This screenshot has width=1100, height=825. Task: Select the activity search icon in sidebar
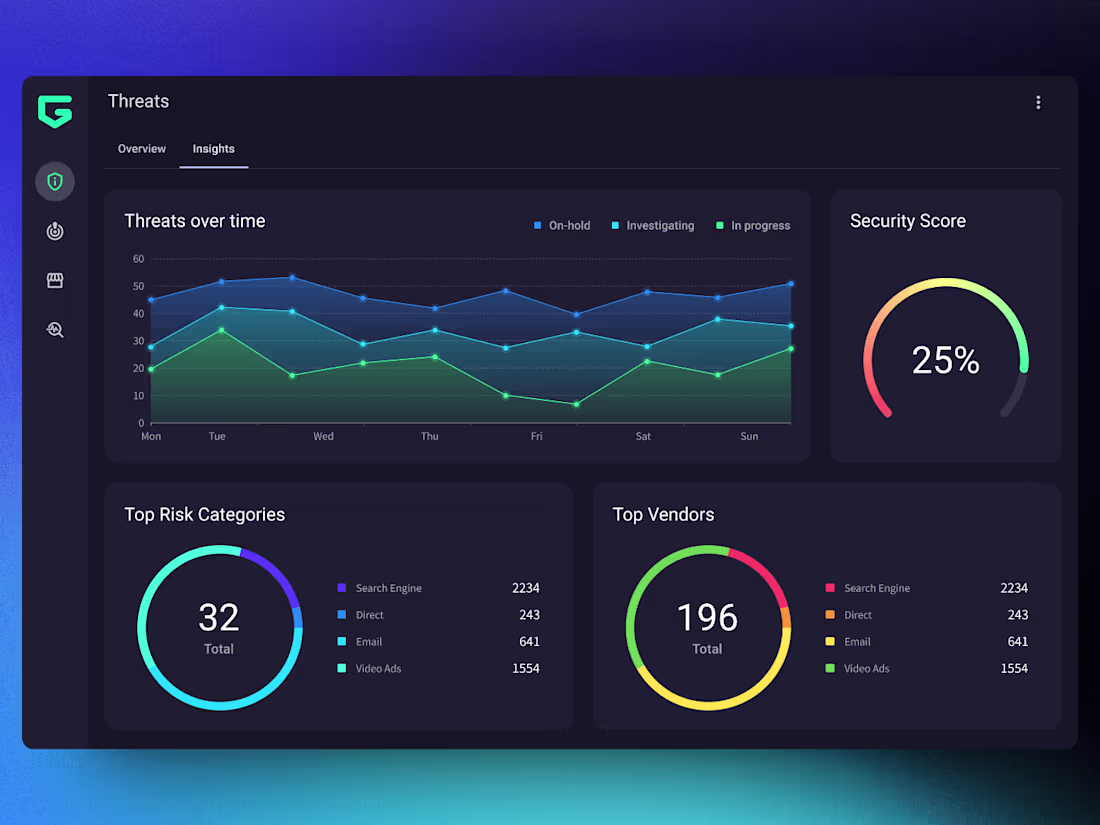click(x=55, y=329)
